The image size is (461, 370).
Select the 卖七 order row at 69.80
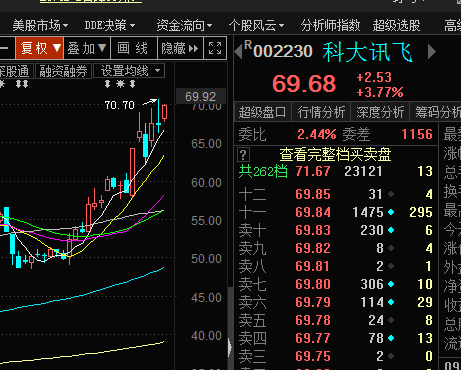click(x=336, y=284)
